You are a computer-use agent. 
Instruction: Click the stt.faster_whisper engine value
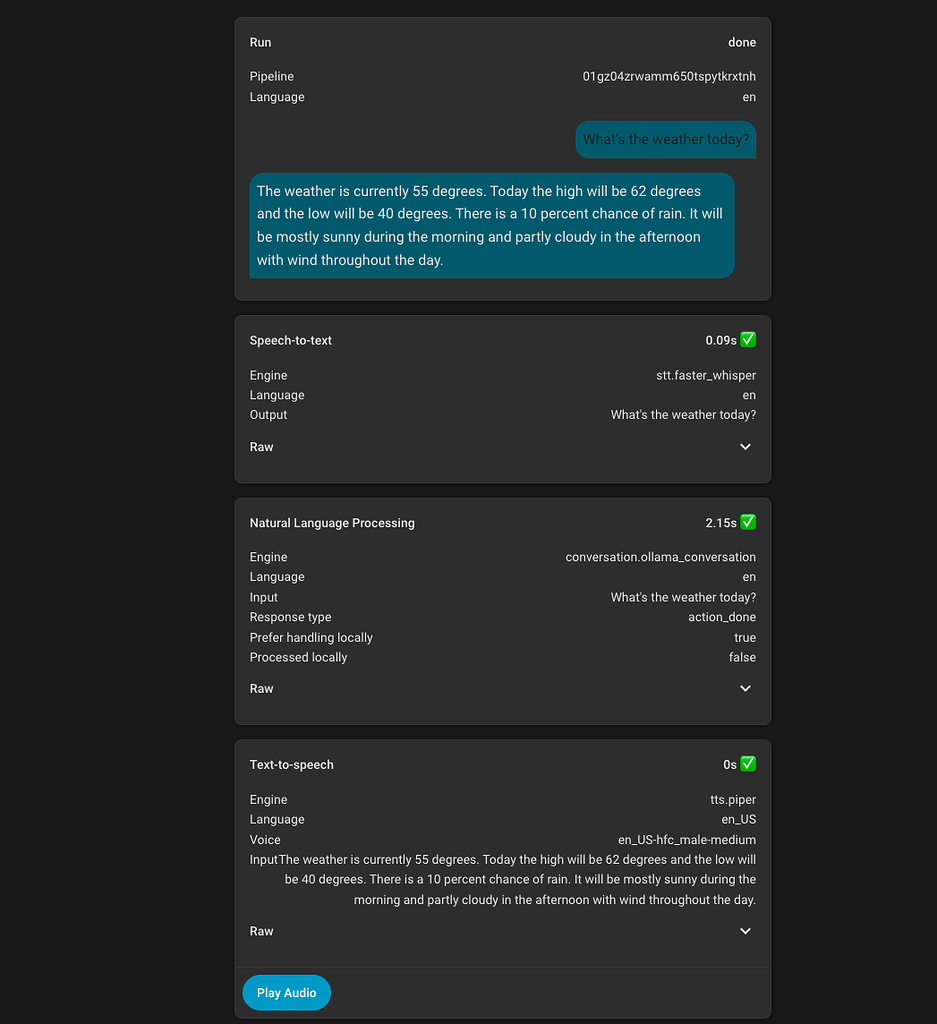(x=705, y=376)
